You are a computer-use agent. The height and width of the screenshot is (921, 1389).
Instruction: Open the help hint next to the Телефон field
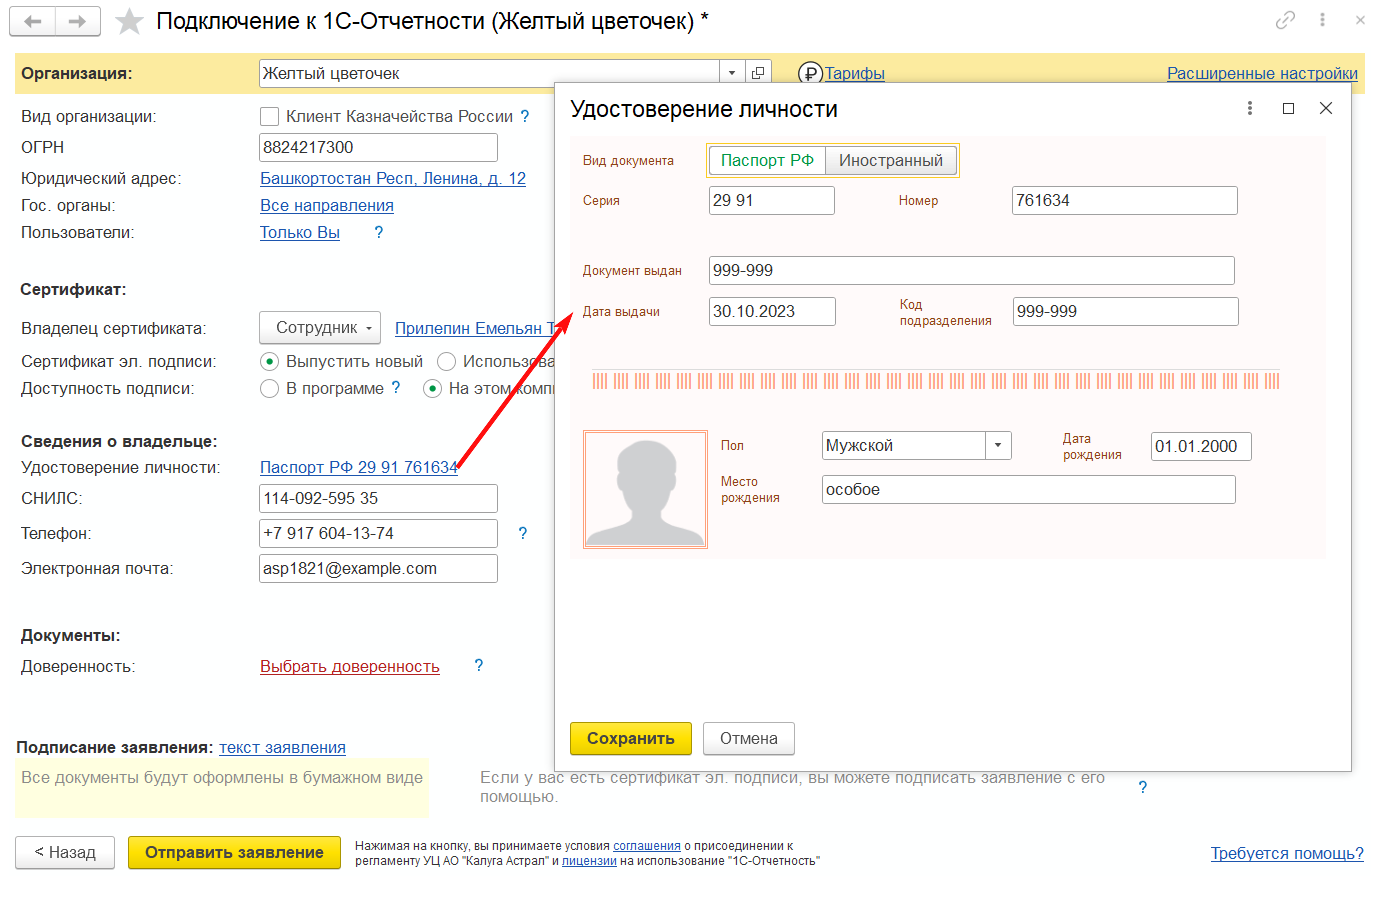point(522,533)
